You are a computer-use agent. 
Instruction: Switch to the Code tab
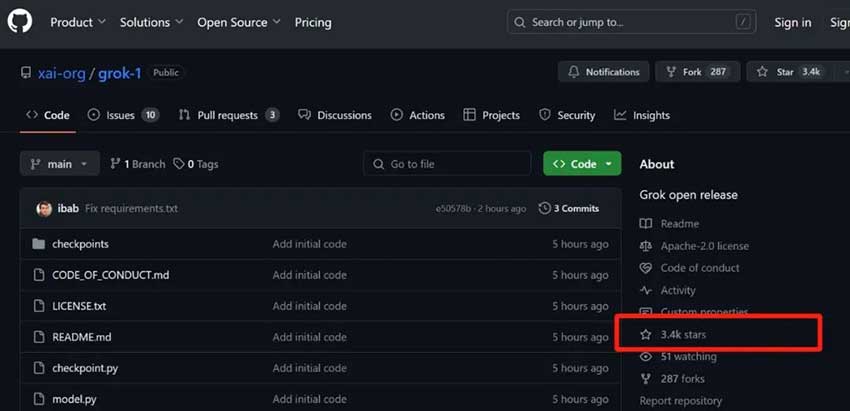point(48,115)
